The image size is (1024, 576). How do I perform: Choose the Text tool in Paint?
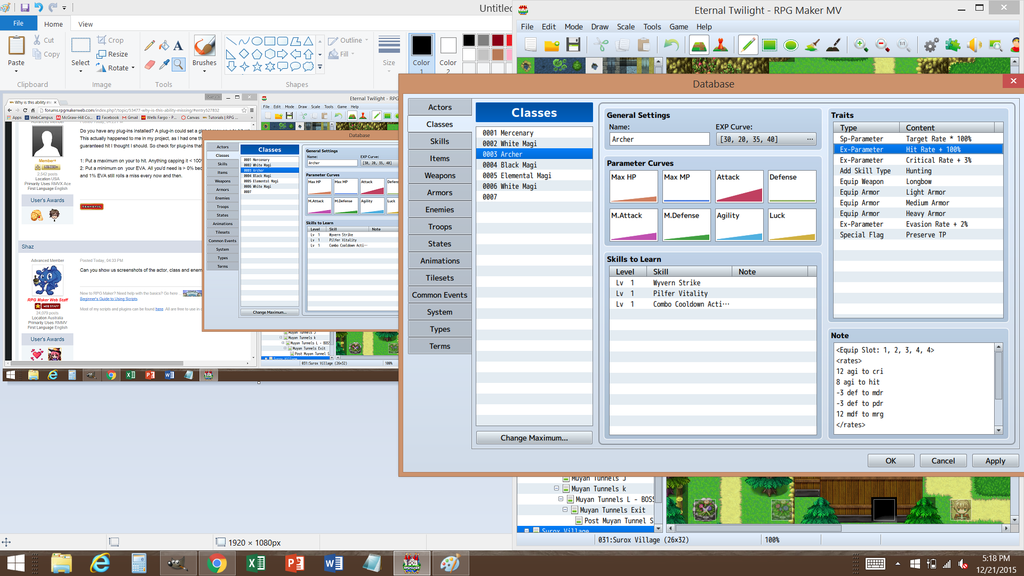[178, 45]
